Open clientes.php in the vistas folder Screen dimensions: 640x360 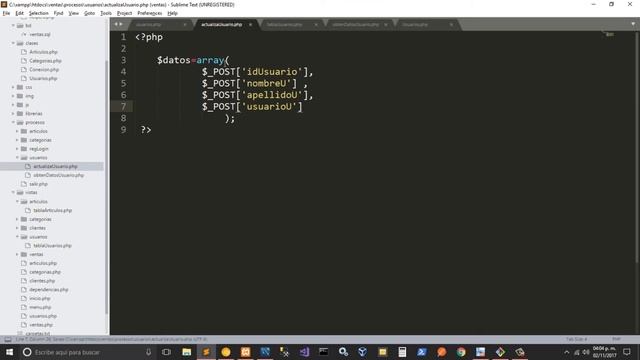point(42,281)
